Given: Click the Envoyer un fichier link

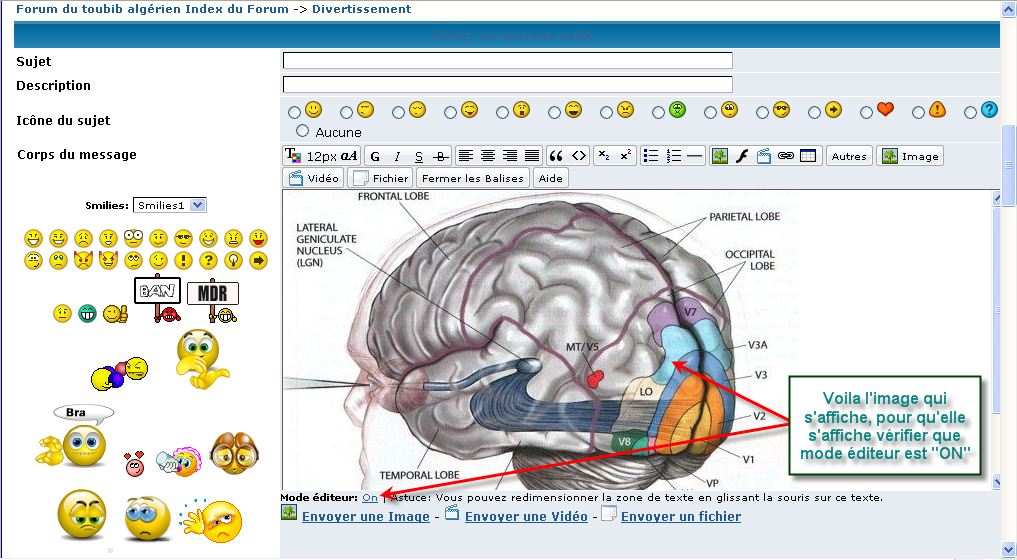Looking at the screenshot, I should pyautogui.click(x=681, y=517).
